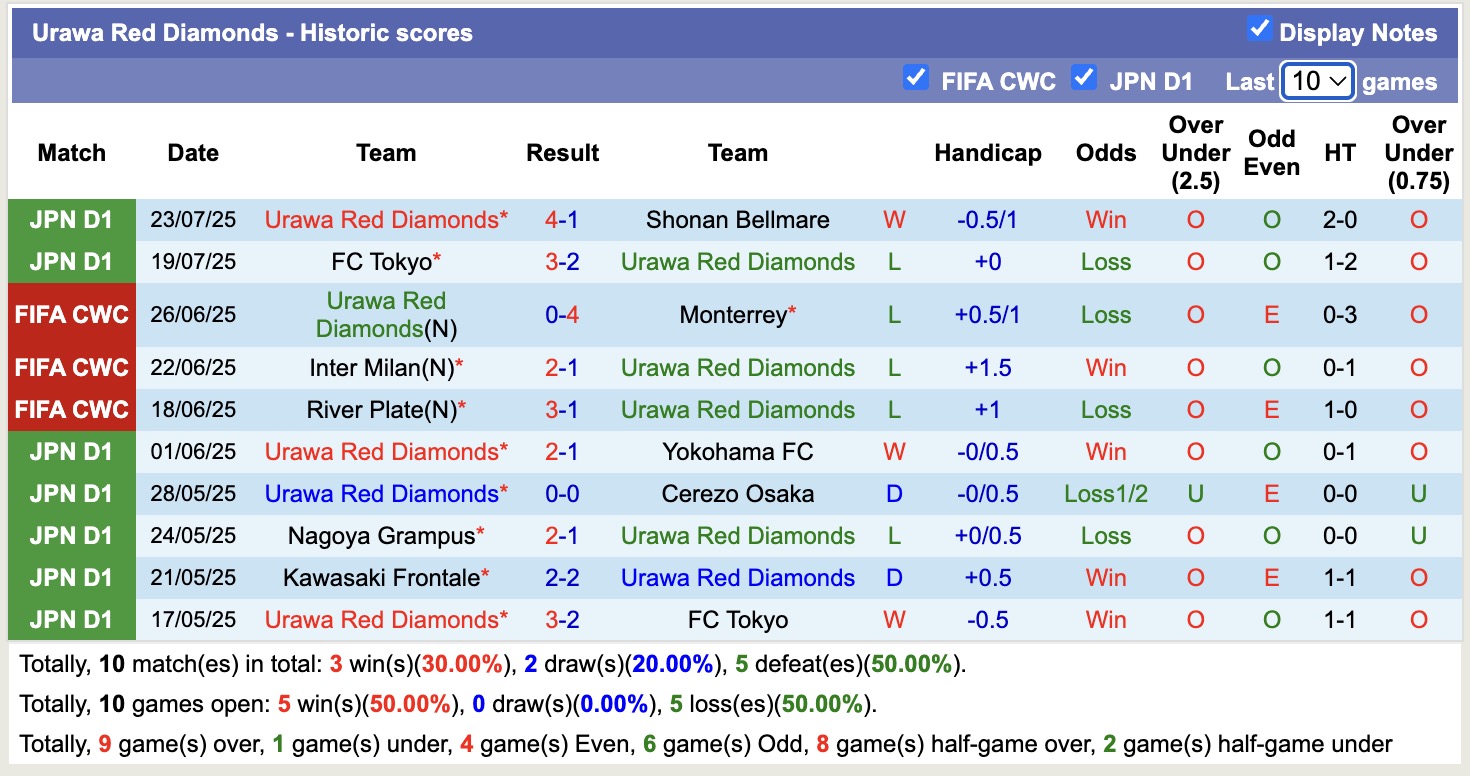
Task: Click the Handicap column header
Action: pos(988,152)
